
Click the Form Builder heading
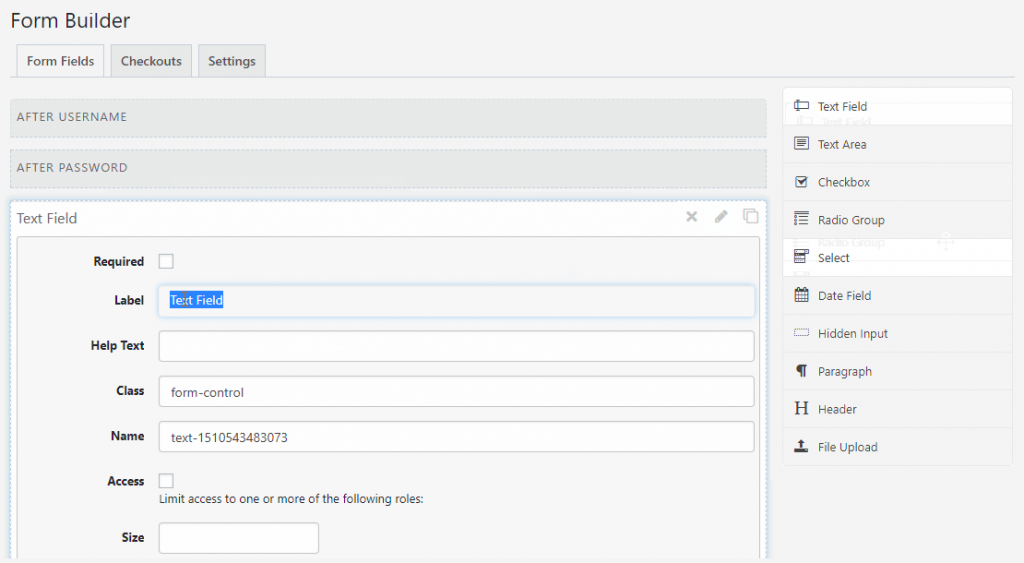(x=71, y=20)
